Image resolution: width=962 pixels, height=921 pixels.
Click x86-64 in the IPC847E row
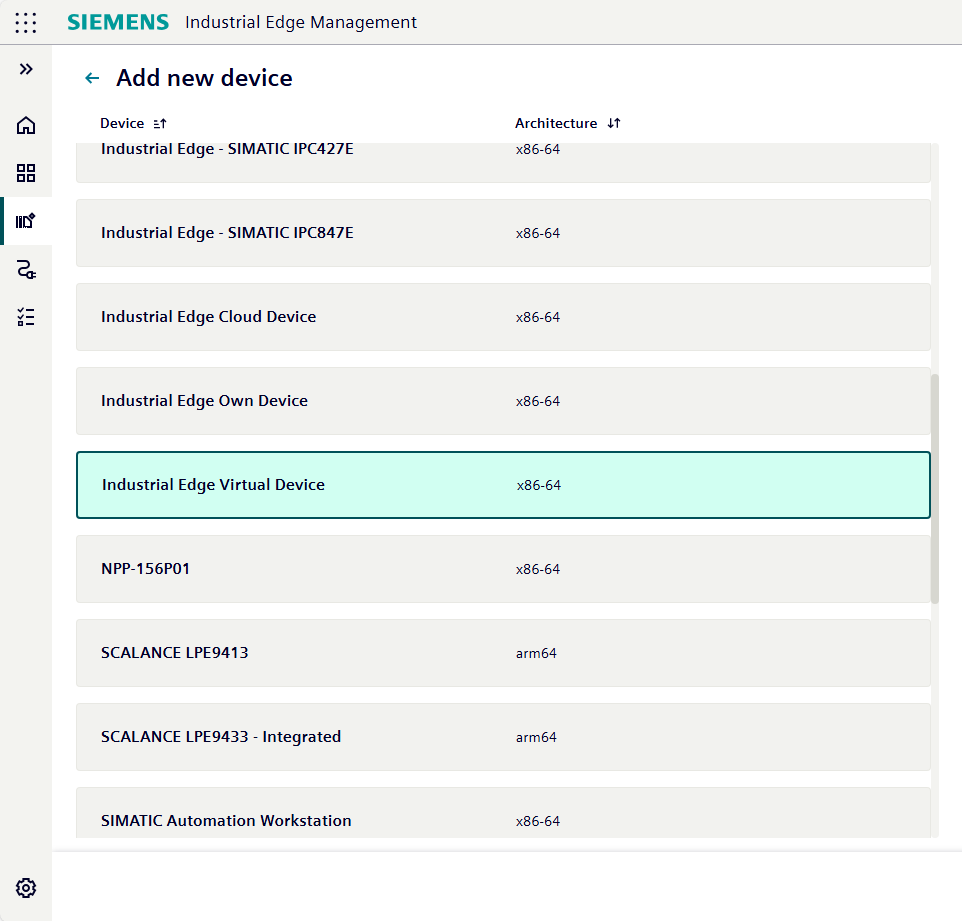538,233
